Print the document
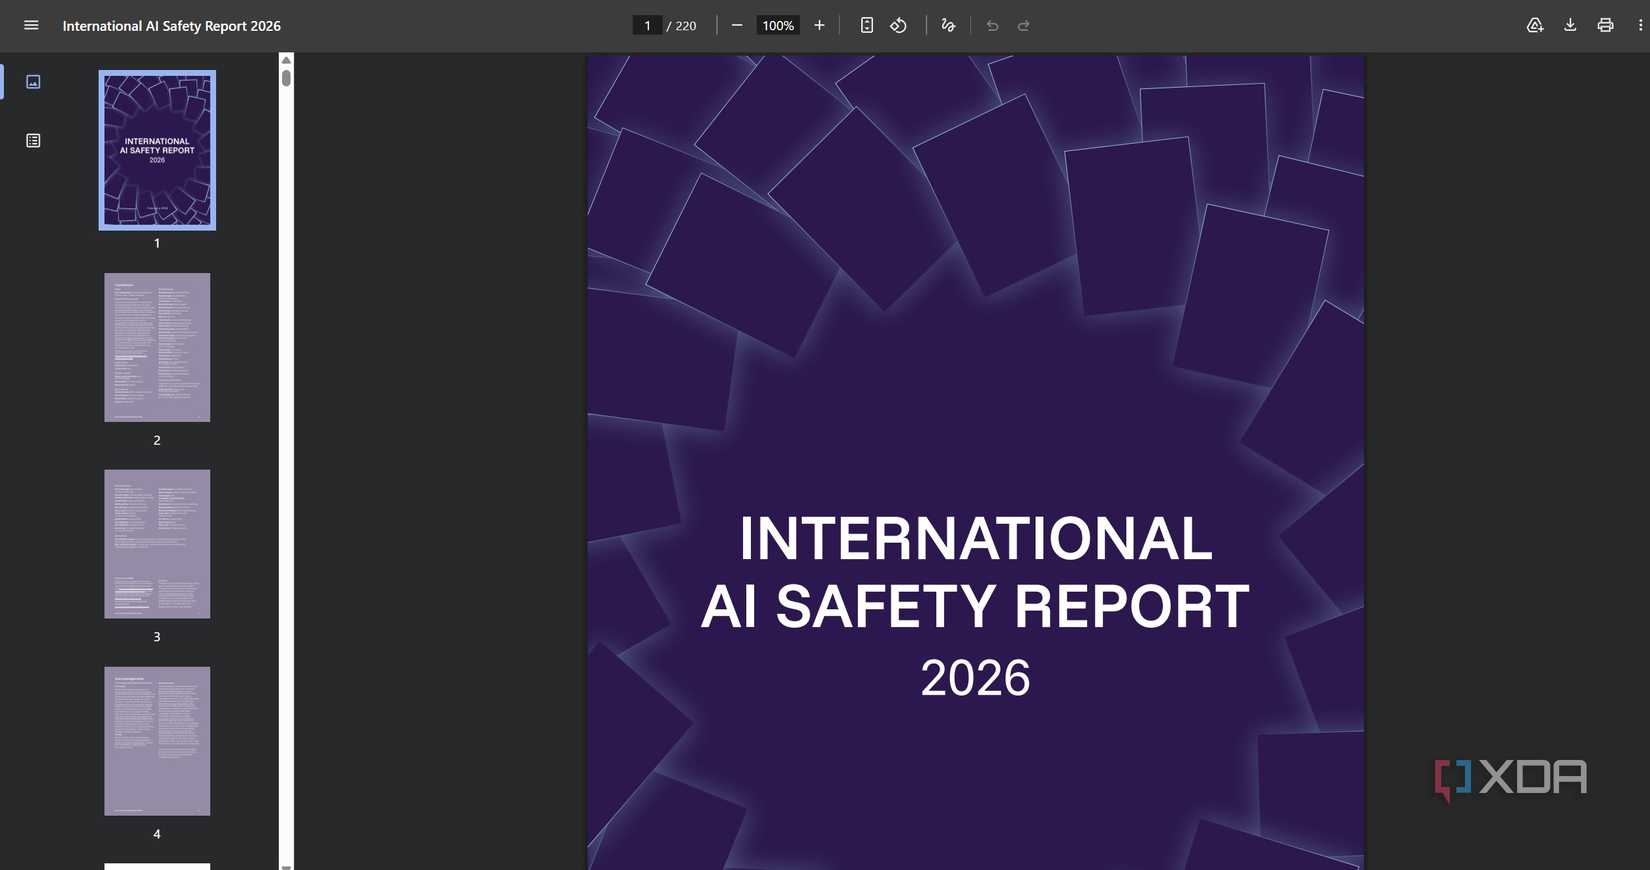 click(1605, 26)
